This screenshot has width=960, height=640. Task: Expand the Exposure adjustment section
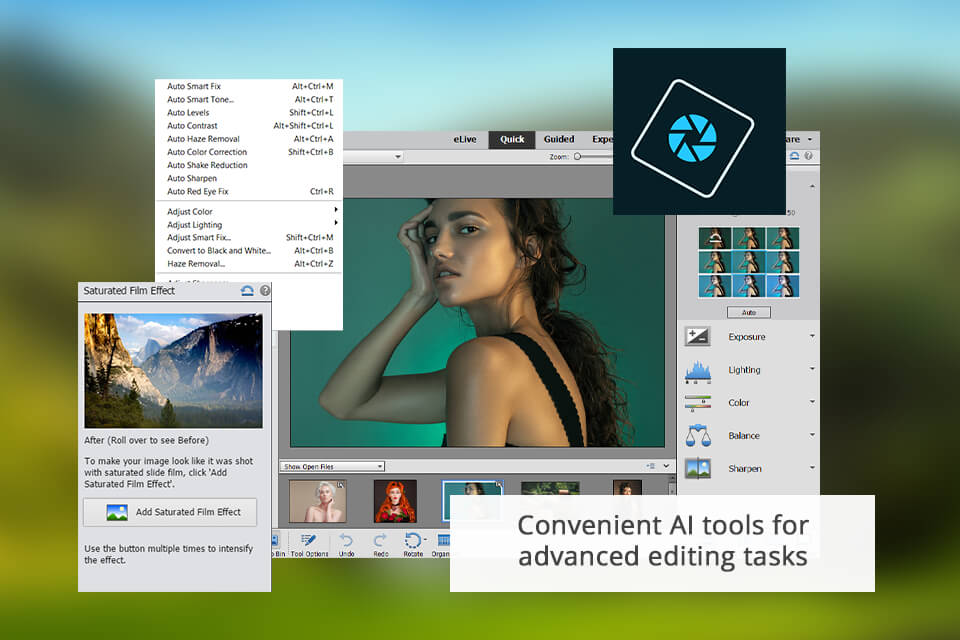tap(812, 336)
